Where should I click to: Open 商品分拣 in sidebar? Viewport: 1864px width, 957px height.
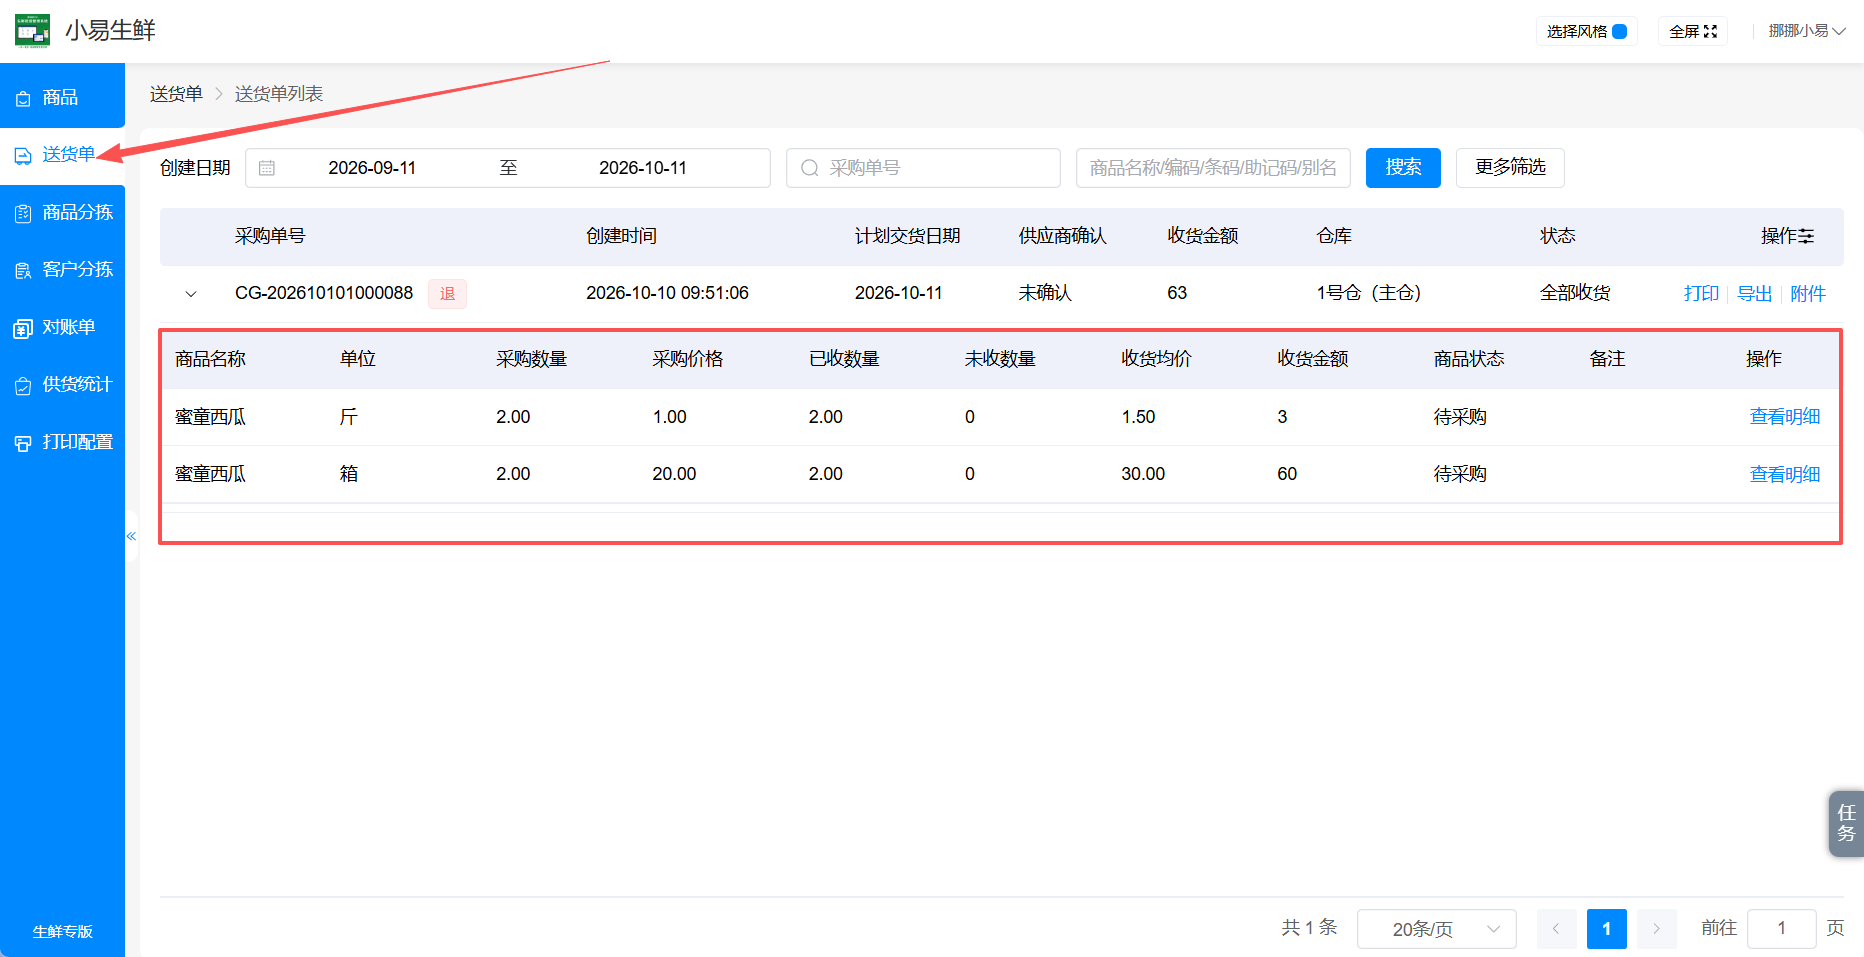point(62,212)
